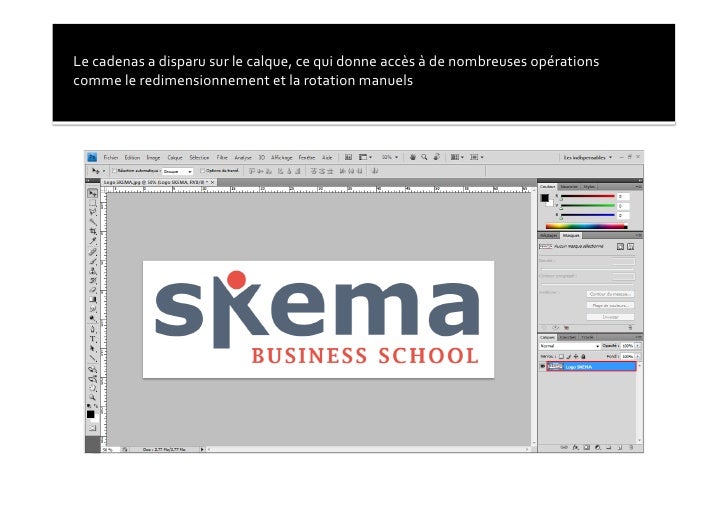This screenshot has width=728, height=514.
Task: Toggle lock all padlock icon
Action: pyautogui.click(x=584, y=357)
